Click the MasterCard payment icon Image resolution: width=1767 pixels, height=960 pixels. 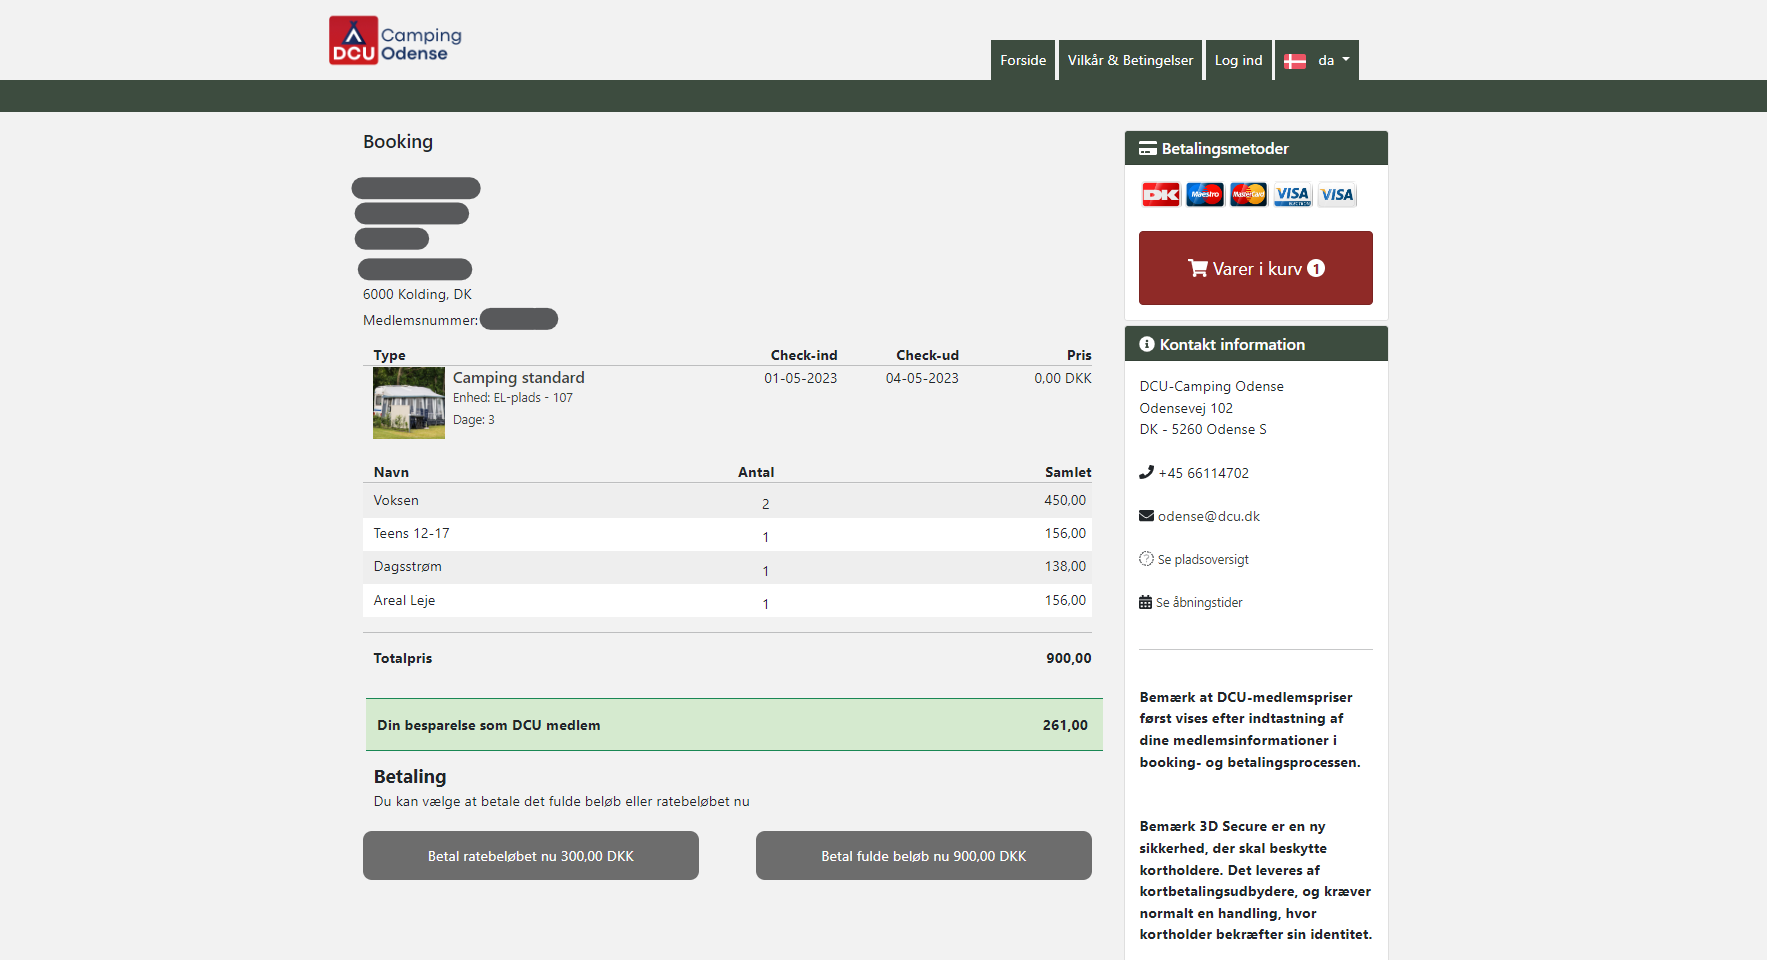click(x=1248, y=195)
